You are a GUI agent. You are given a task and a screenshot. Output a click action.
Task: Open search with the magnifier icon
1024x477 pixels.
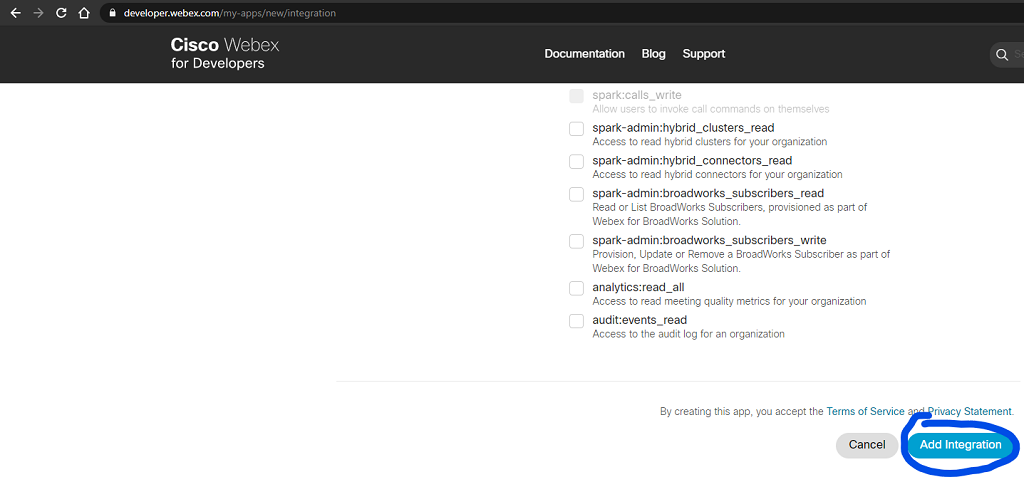(1002, 54)
